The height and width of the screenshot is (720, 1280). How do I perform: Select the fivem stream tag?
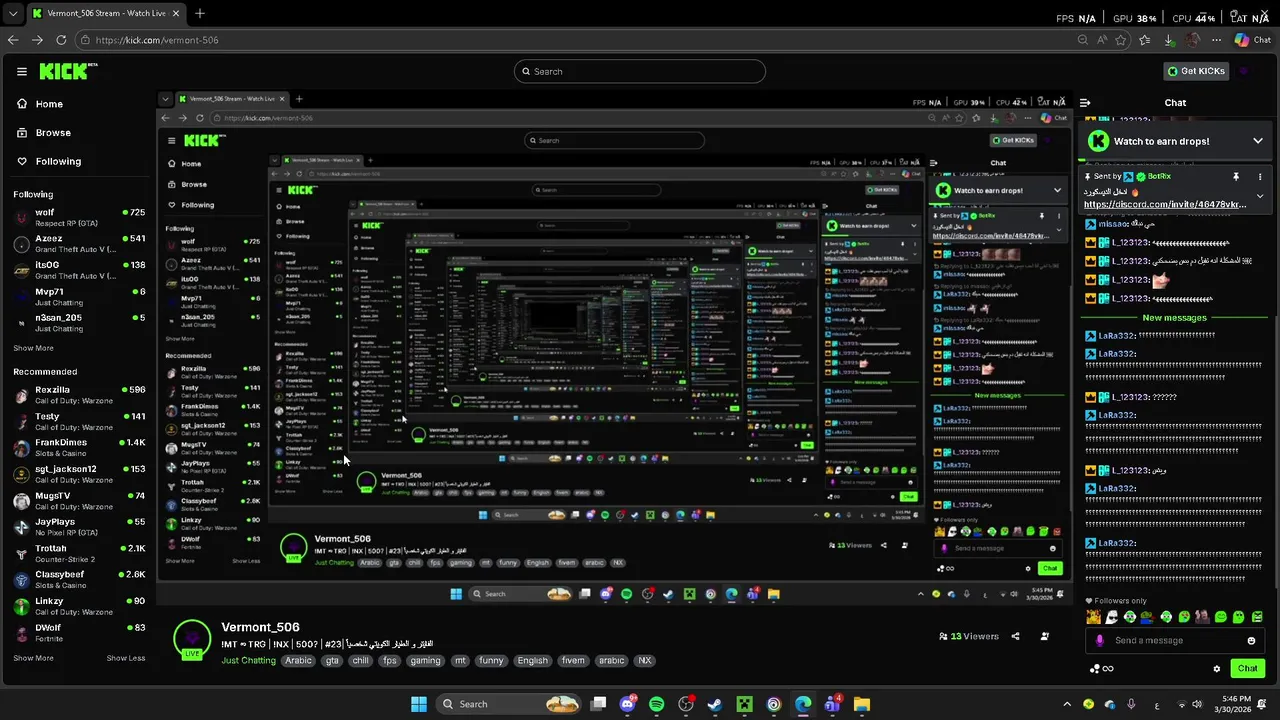(573, 661)
